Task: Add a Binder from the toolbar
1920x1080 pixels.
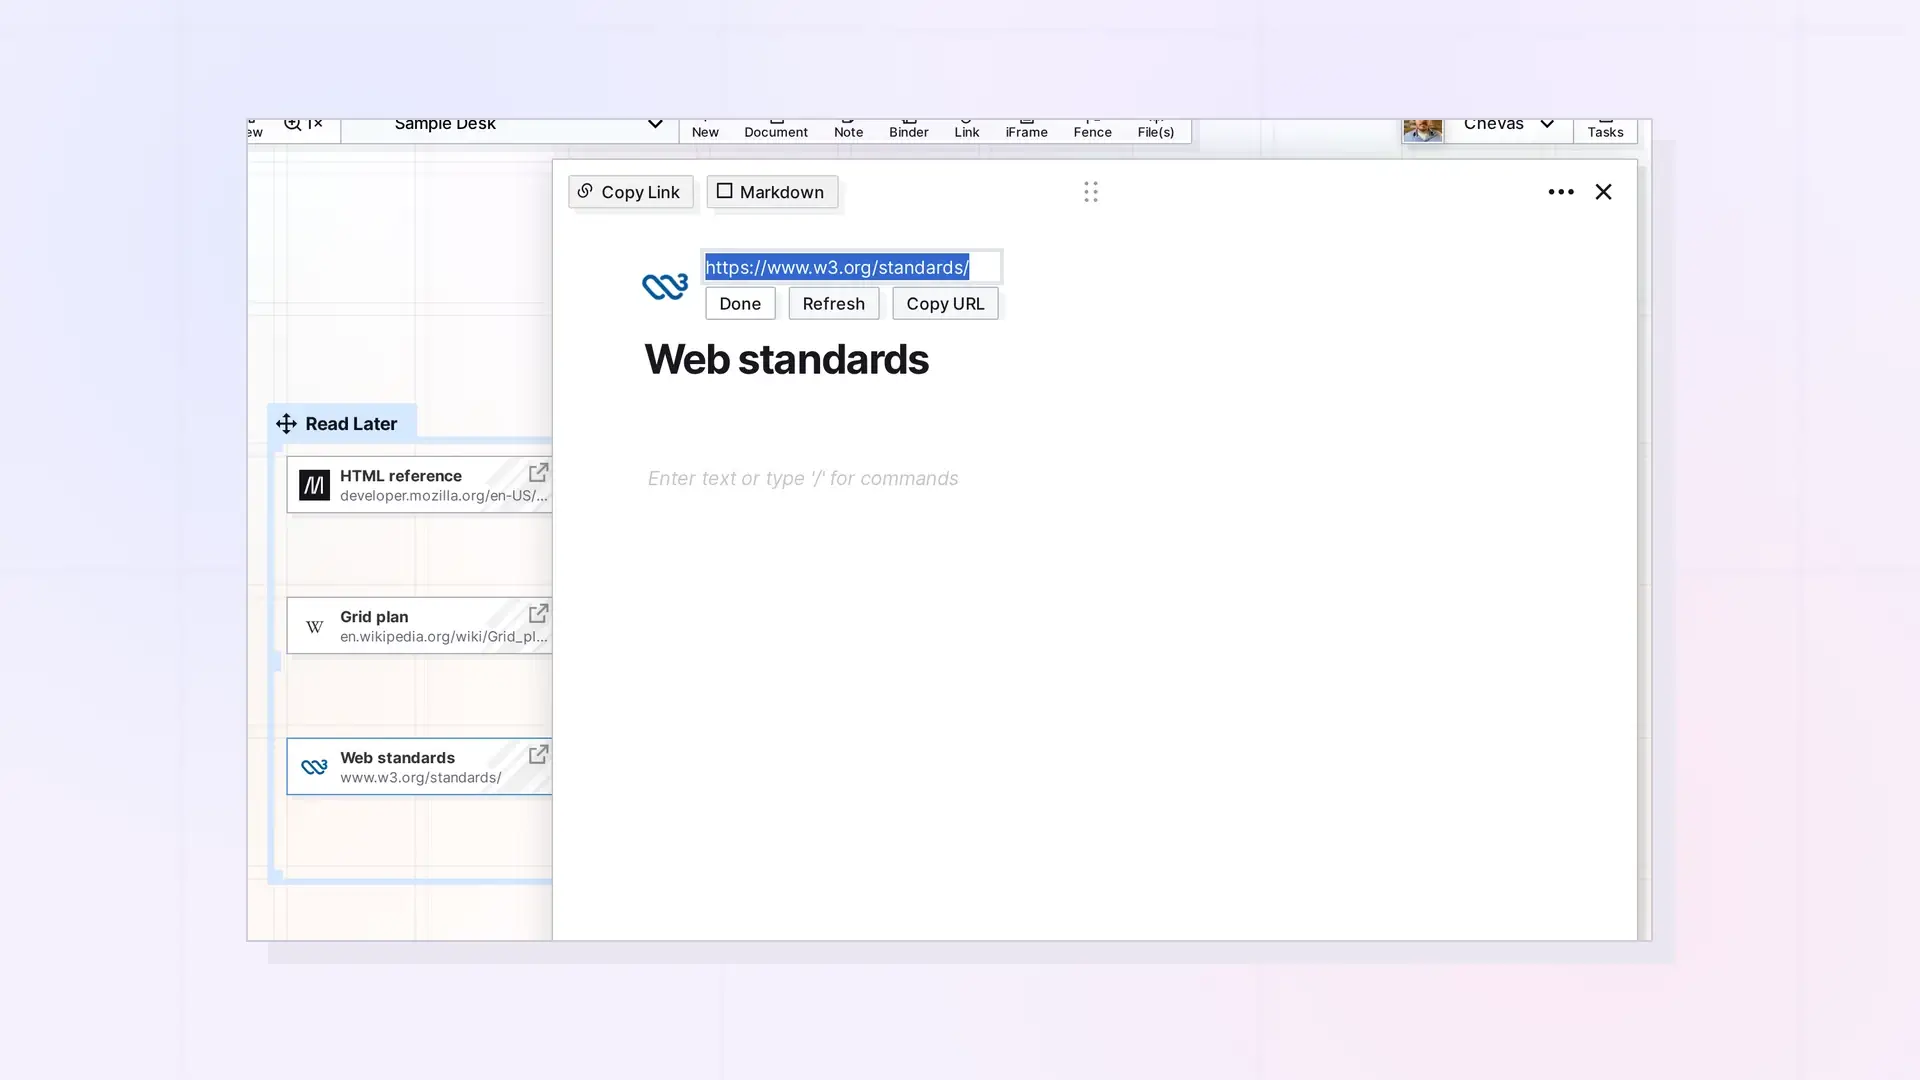Action: (908, 130)
